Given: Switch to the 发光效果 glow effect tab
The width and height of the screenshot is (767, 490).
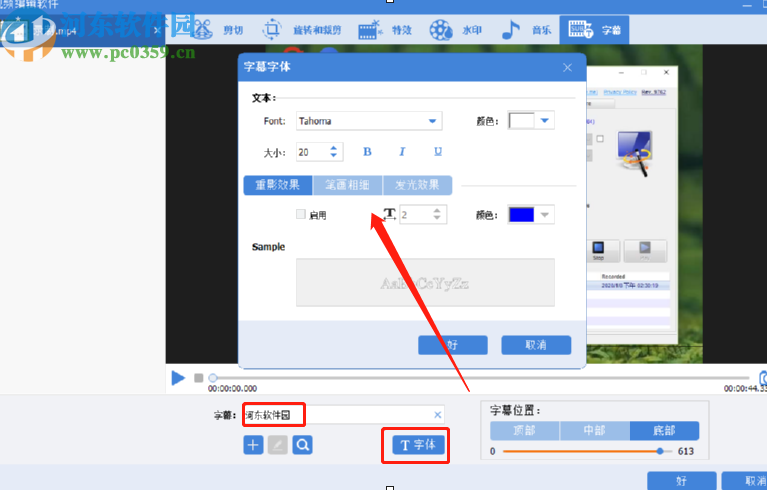Looking at the screenshot, I should tap(417, 185).
